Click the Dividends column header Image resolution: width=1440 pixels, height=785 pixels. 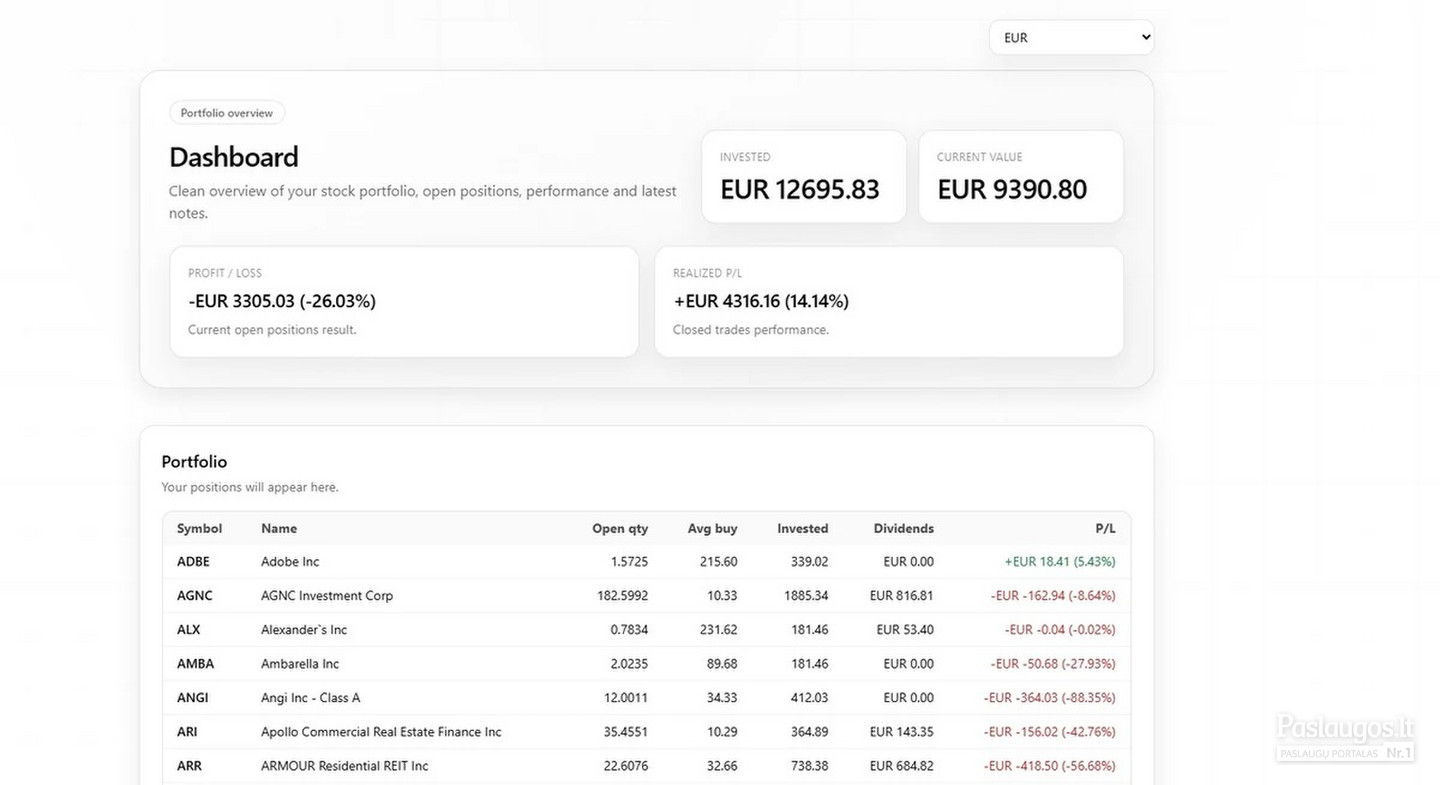(x=904, y=528)
